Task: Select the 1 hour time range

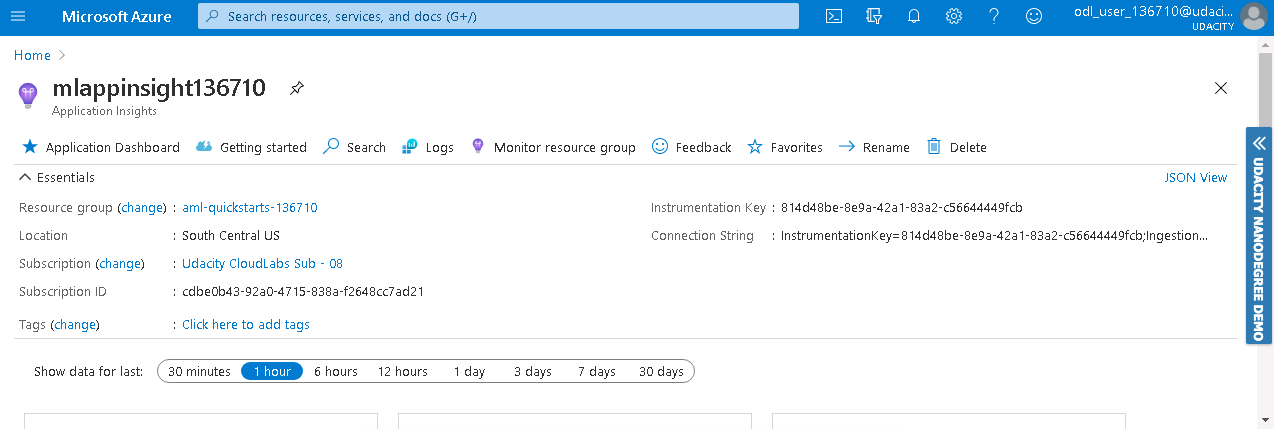Action: coord(272,371)
